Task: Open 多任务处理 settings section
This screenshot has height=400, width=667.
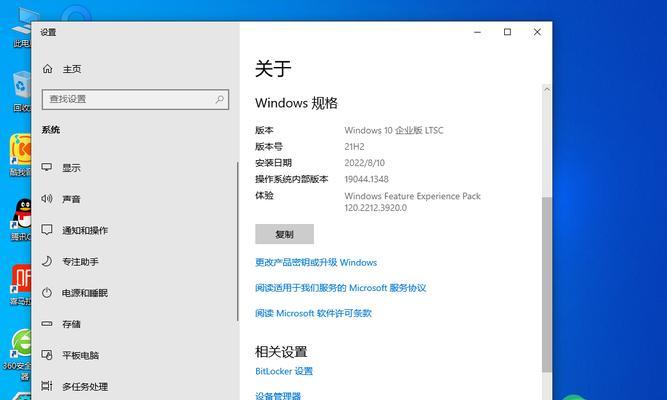Action: tap(85, 386)
